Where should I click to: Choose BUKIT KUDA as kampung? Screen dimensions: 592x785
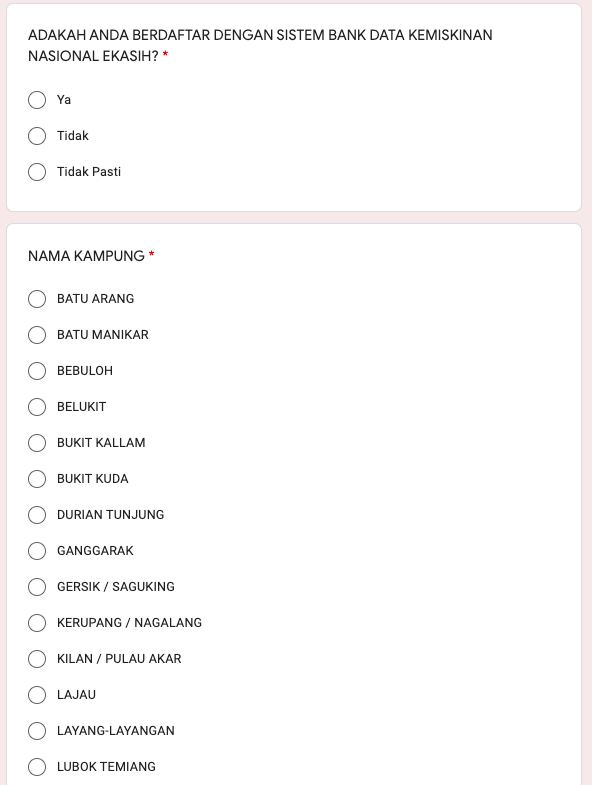[37, 479]
